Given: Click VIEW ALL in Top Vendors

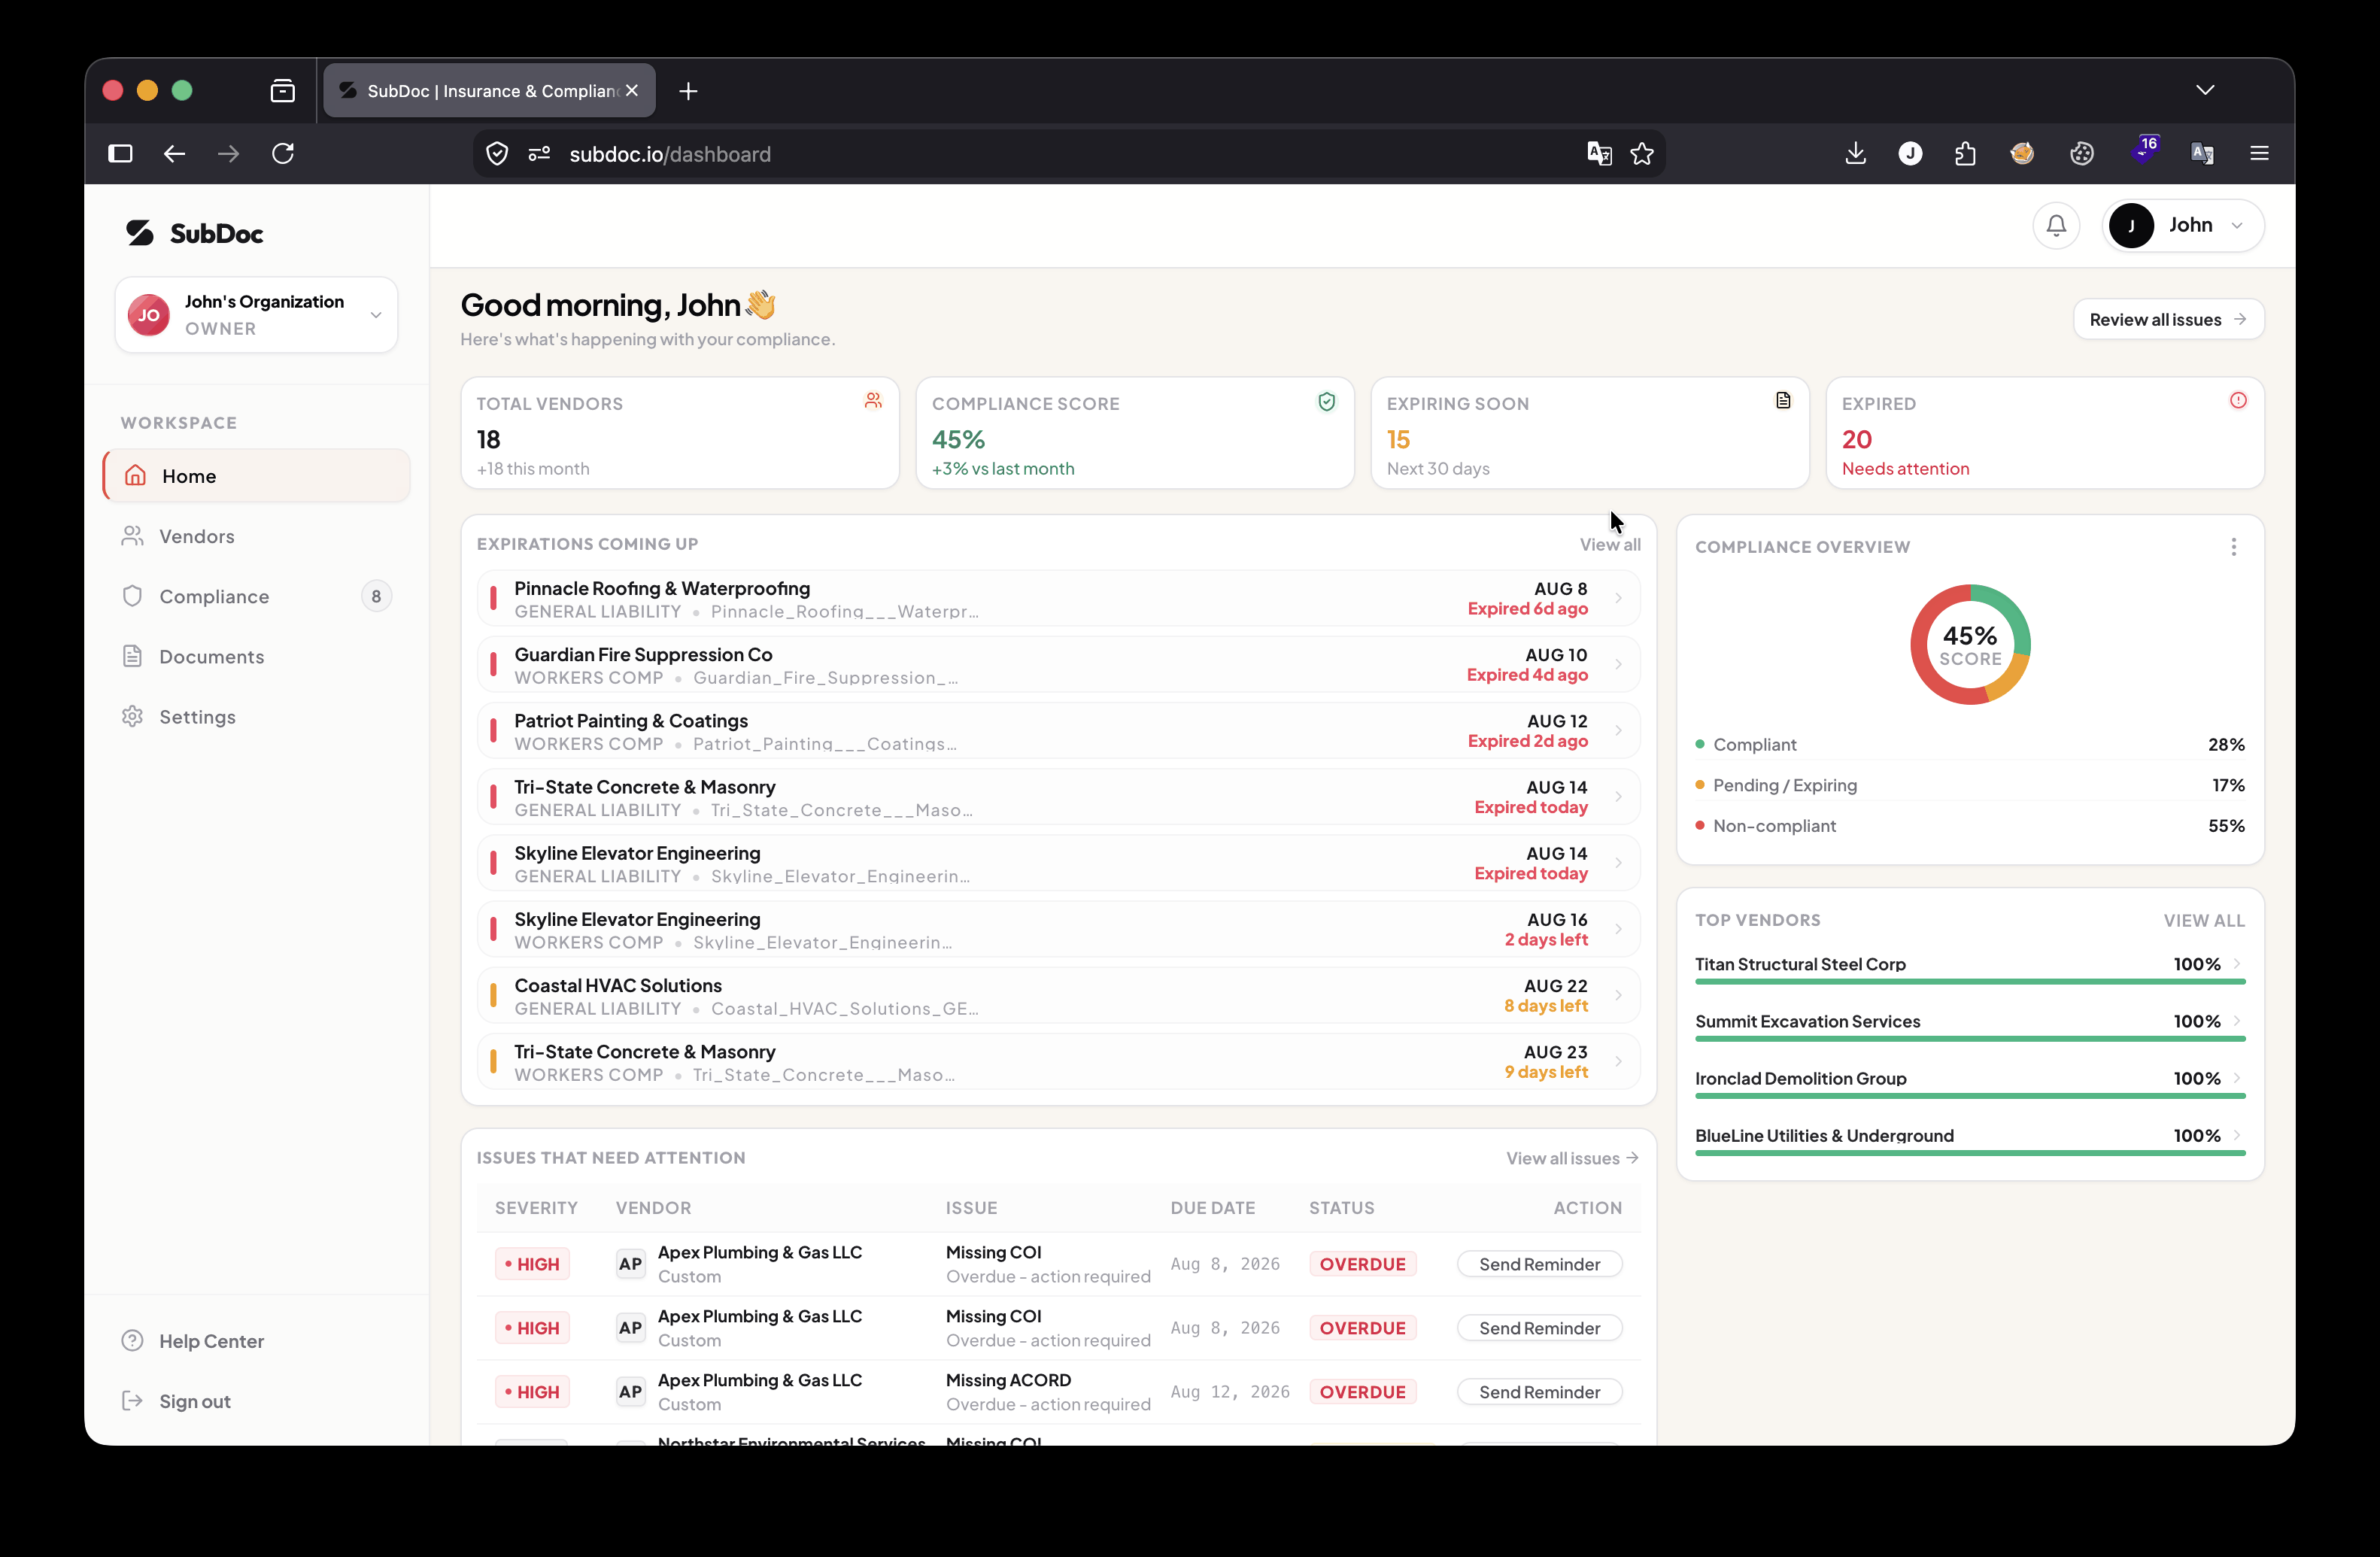Looking at the screenshot, I should coord(2204,921).
